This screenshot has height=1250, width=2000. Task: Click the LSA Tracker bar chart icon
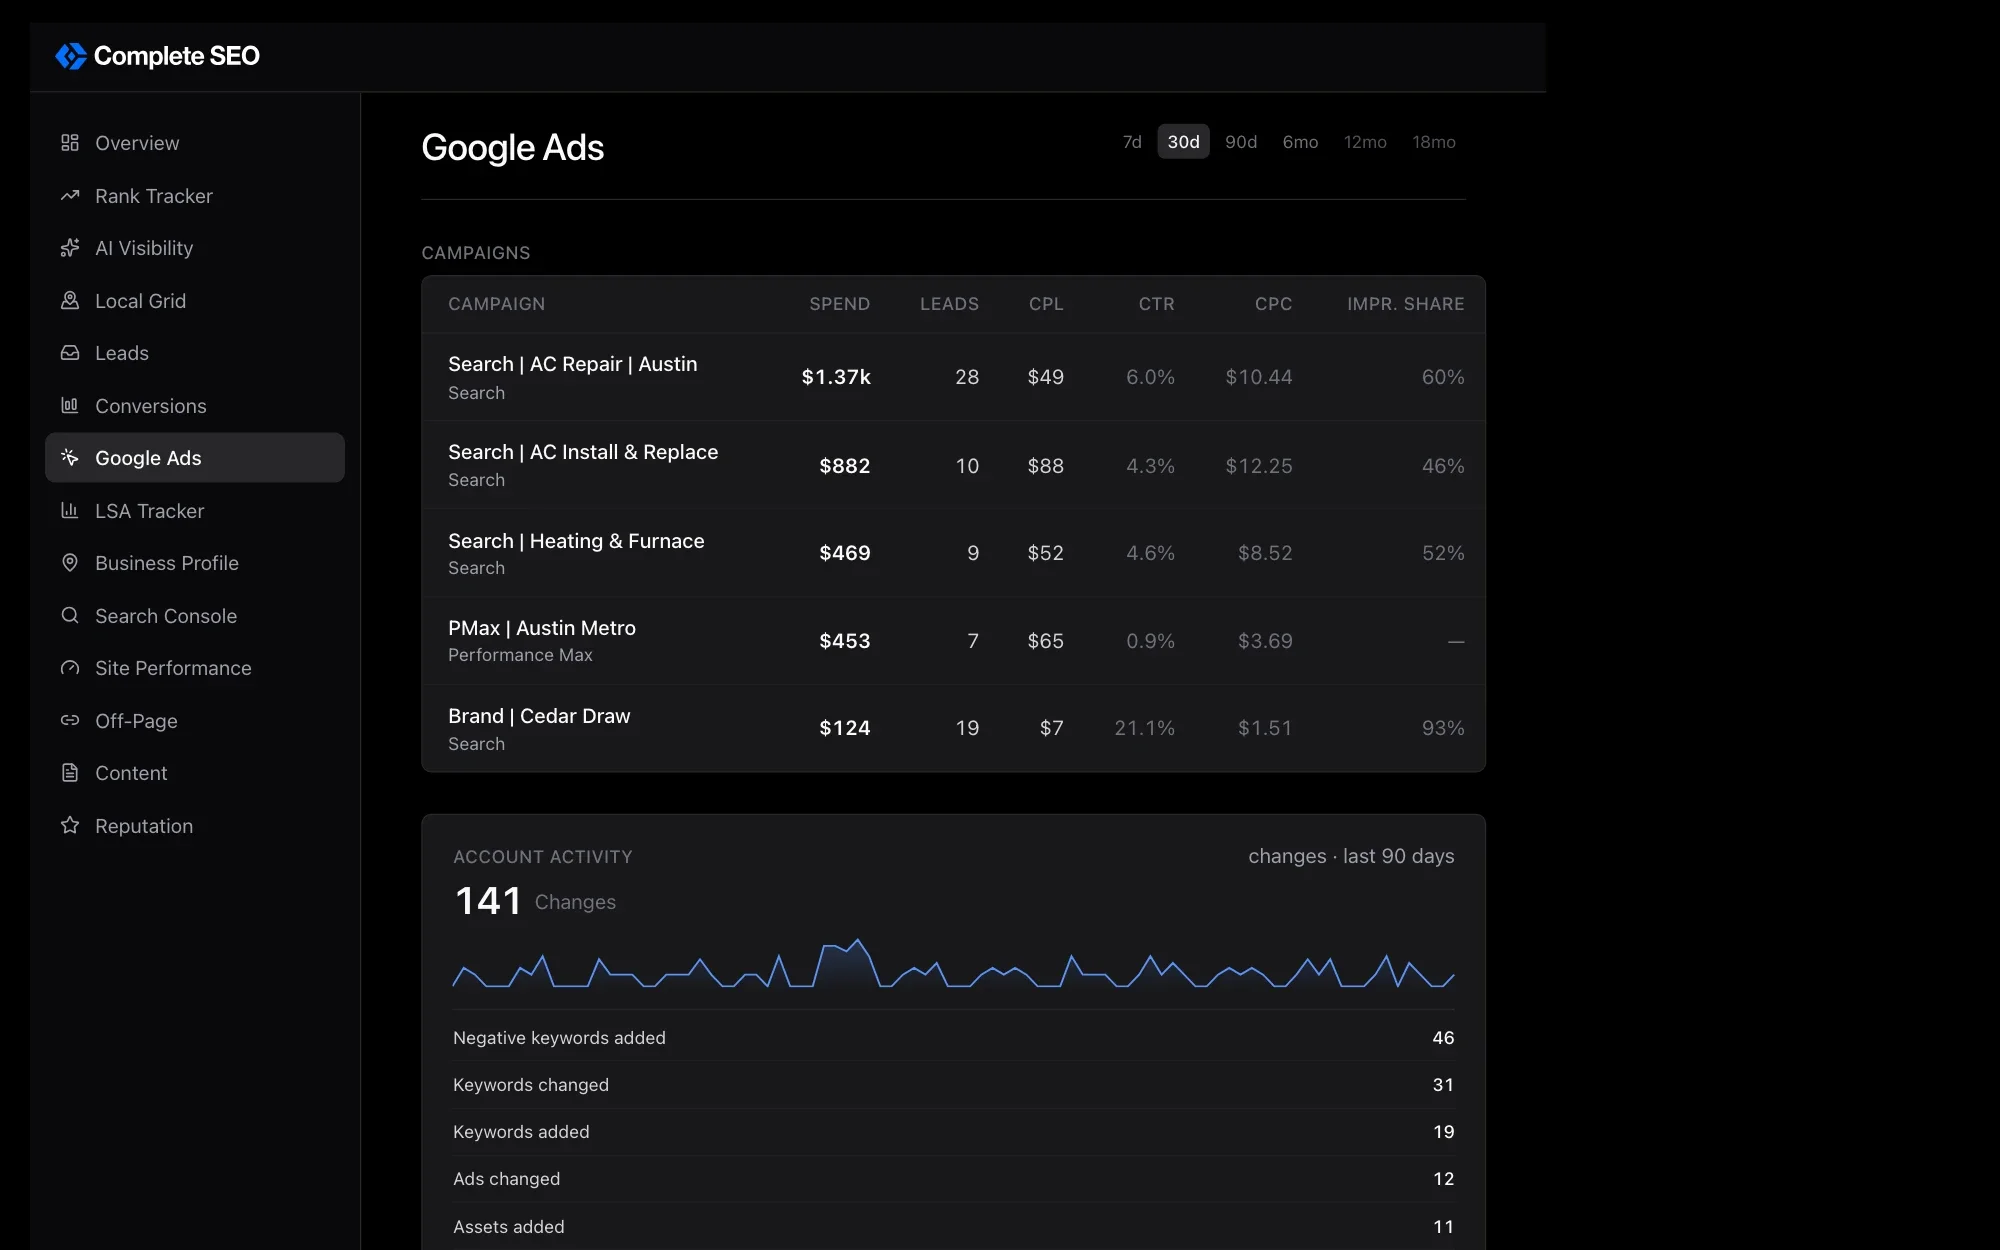pos(70,511)
